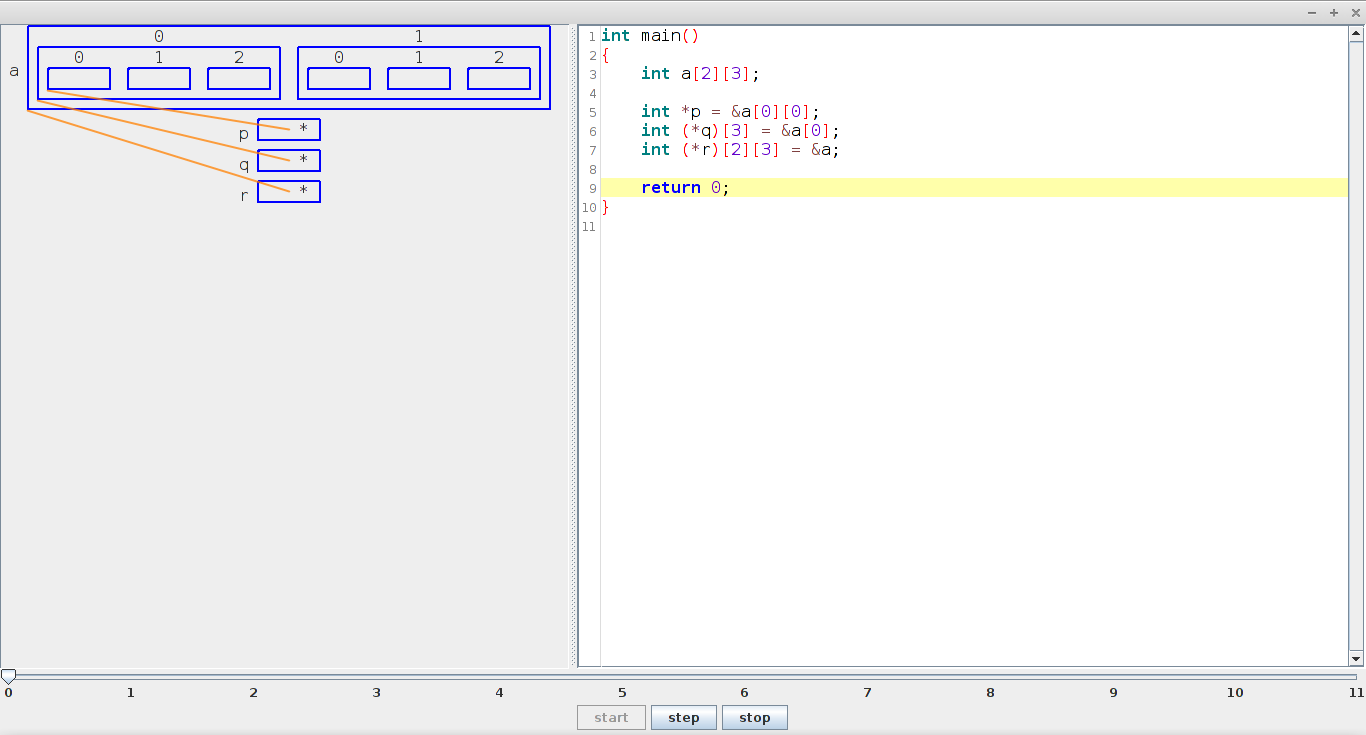The image size is (1366, 735).
Task: Click cell a[0][0] box
Action: pyautogui.click(x=79, y=78)
